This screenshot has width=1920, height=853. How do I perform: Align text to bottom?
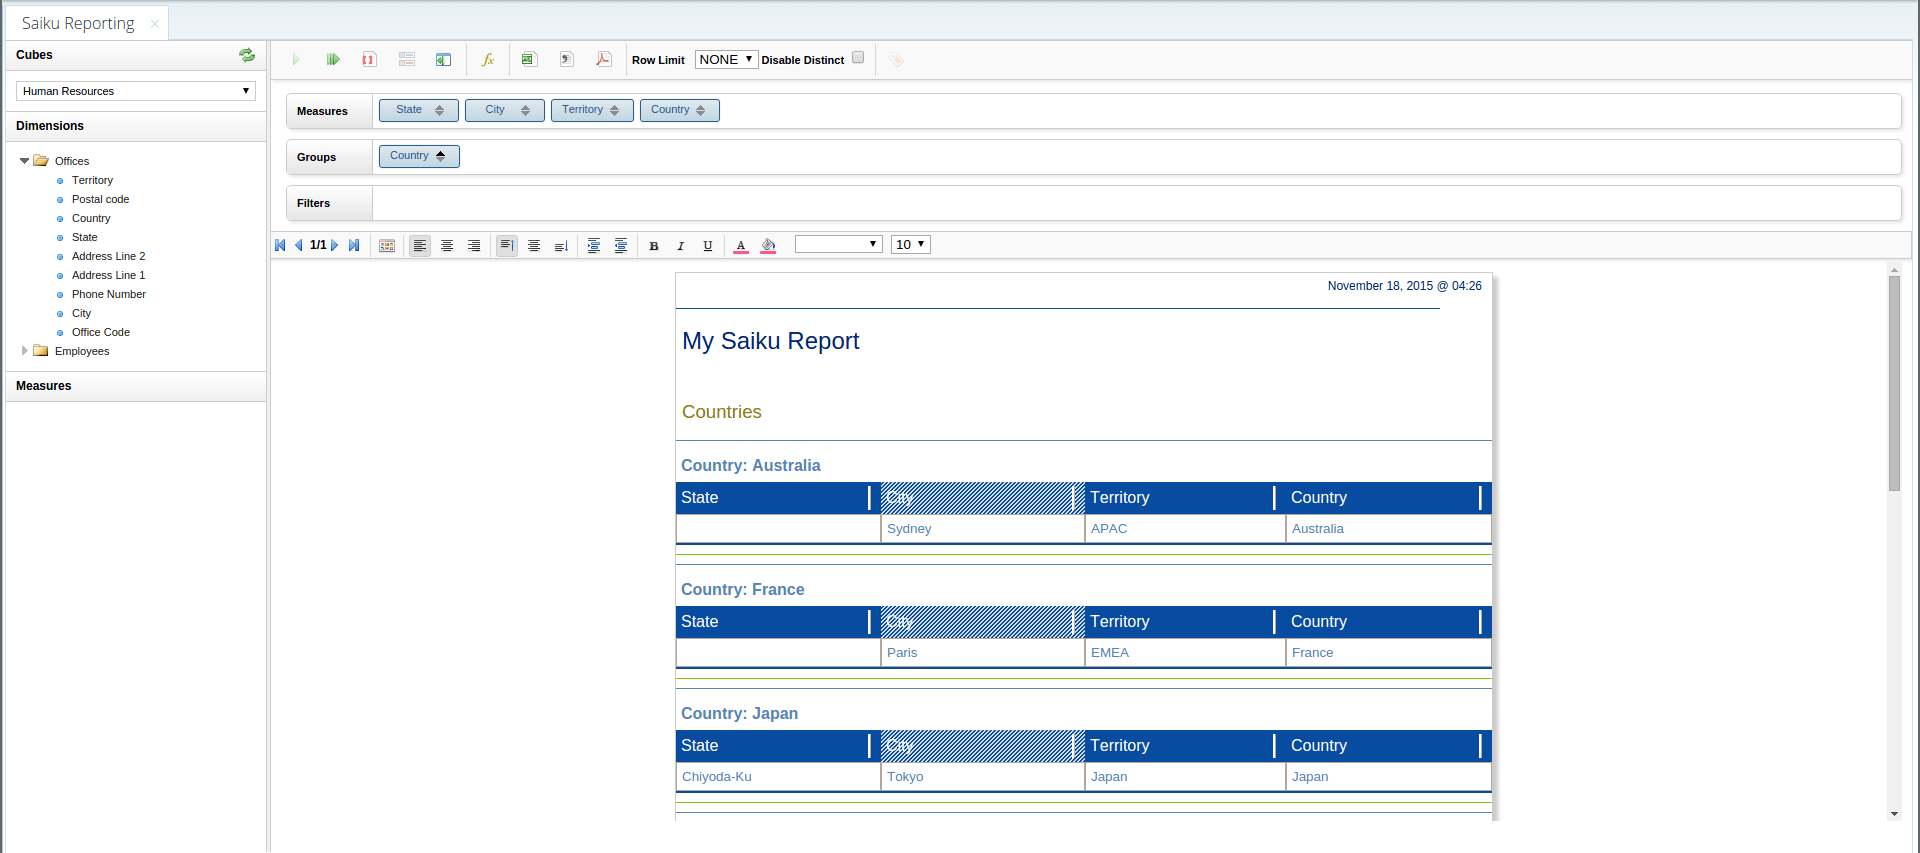[x=561, y=245]
